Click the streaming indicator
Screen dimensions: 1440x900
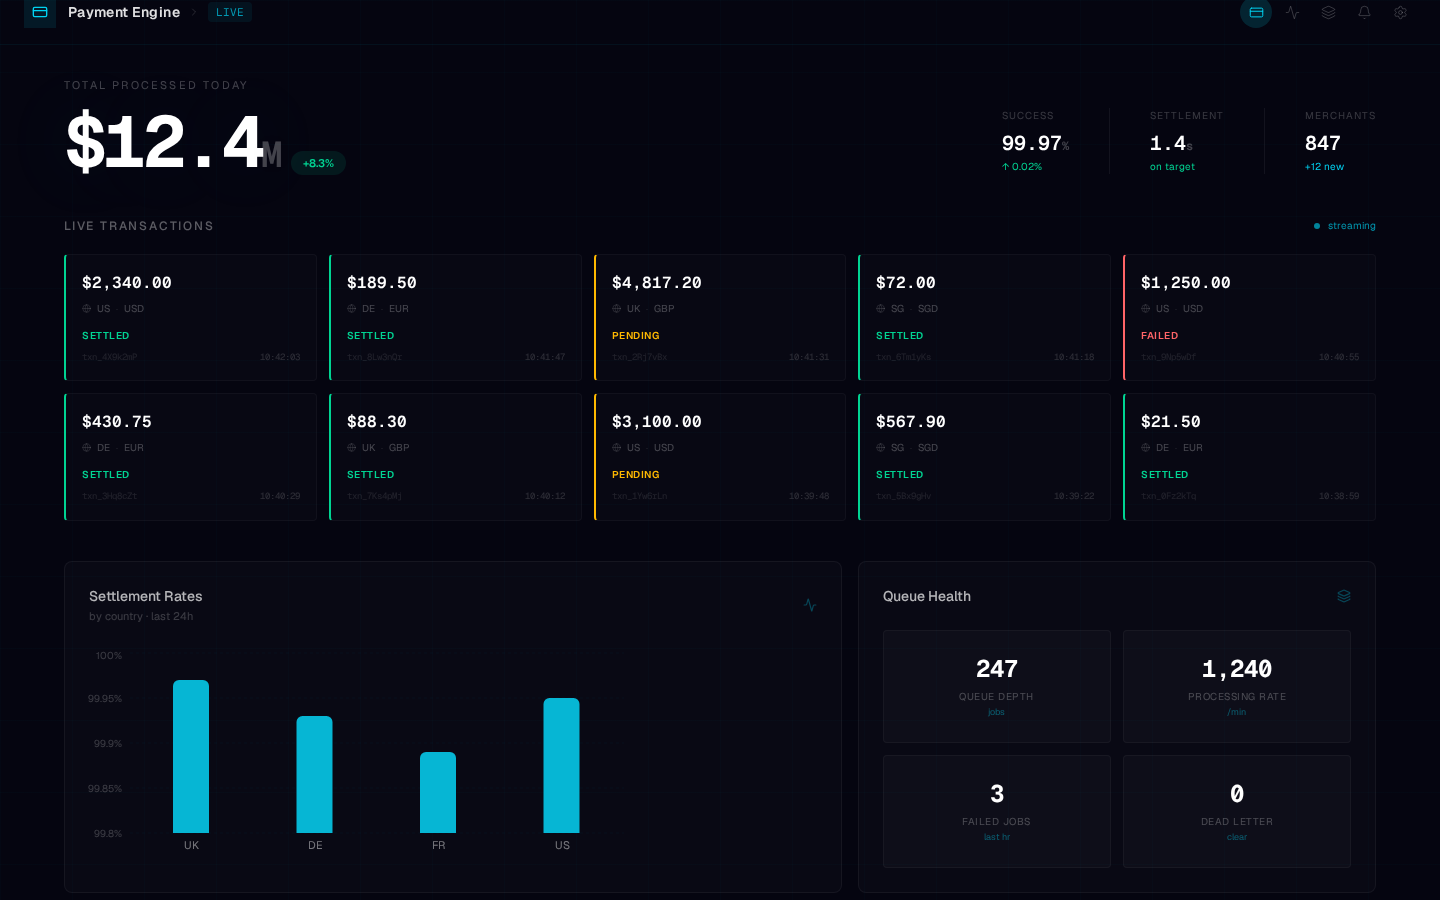[1345, 226]
